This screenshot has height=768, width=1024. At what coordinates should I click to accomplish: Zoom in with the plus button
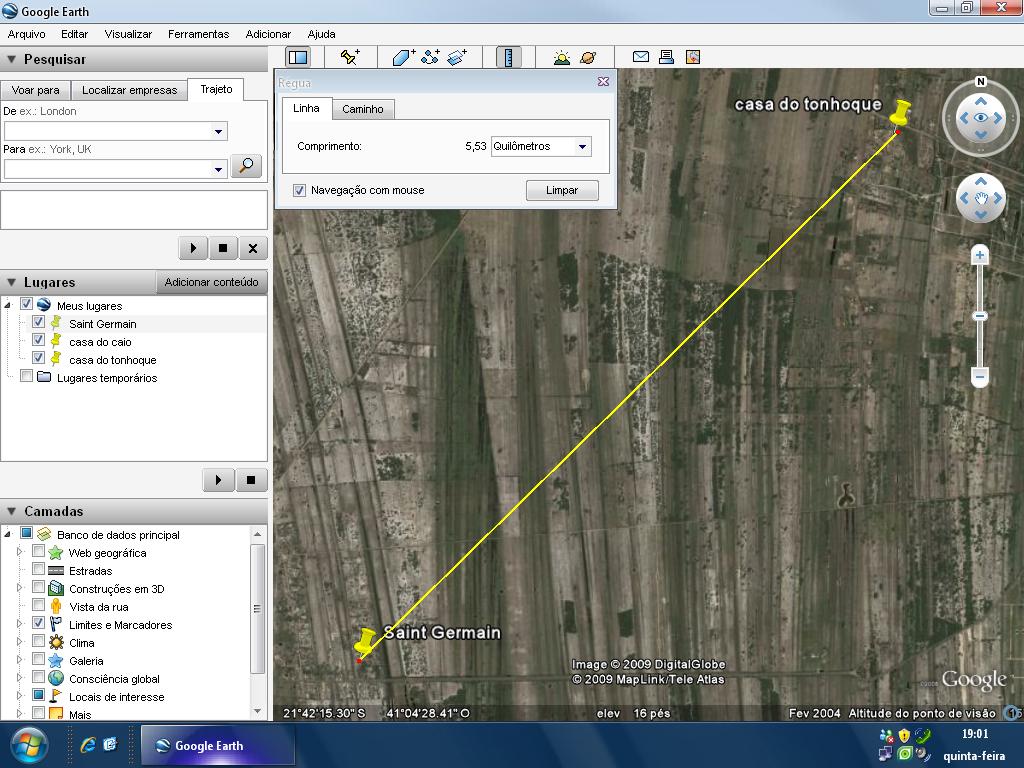[979, 255]
